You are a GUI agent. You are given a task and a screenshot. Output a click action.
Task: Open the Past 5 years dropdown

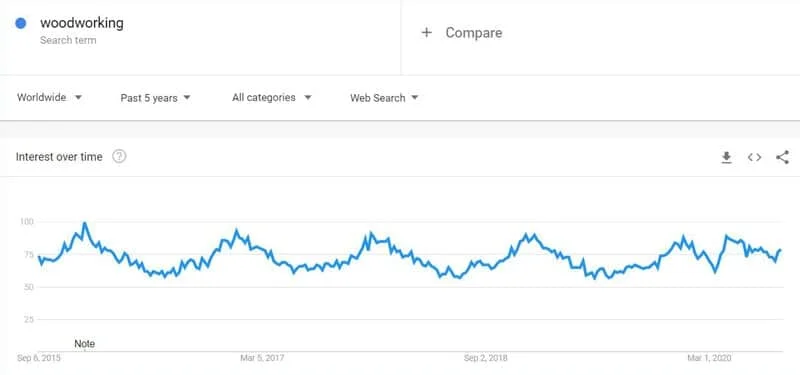tap(156, 98)
